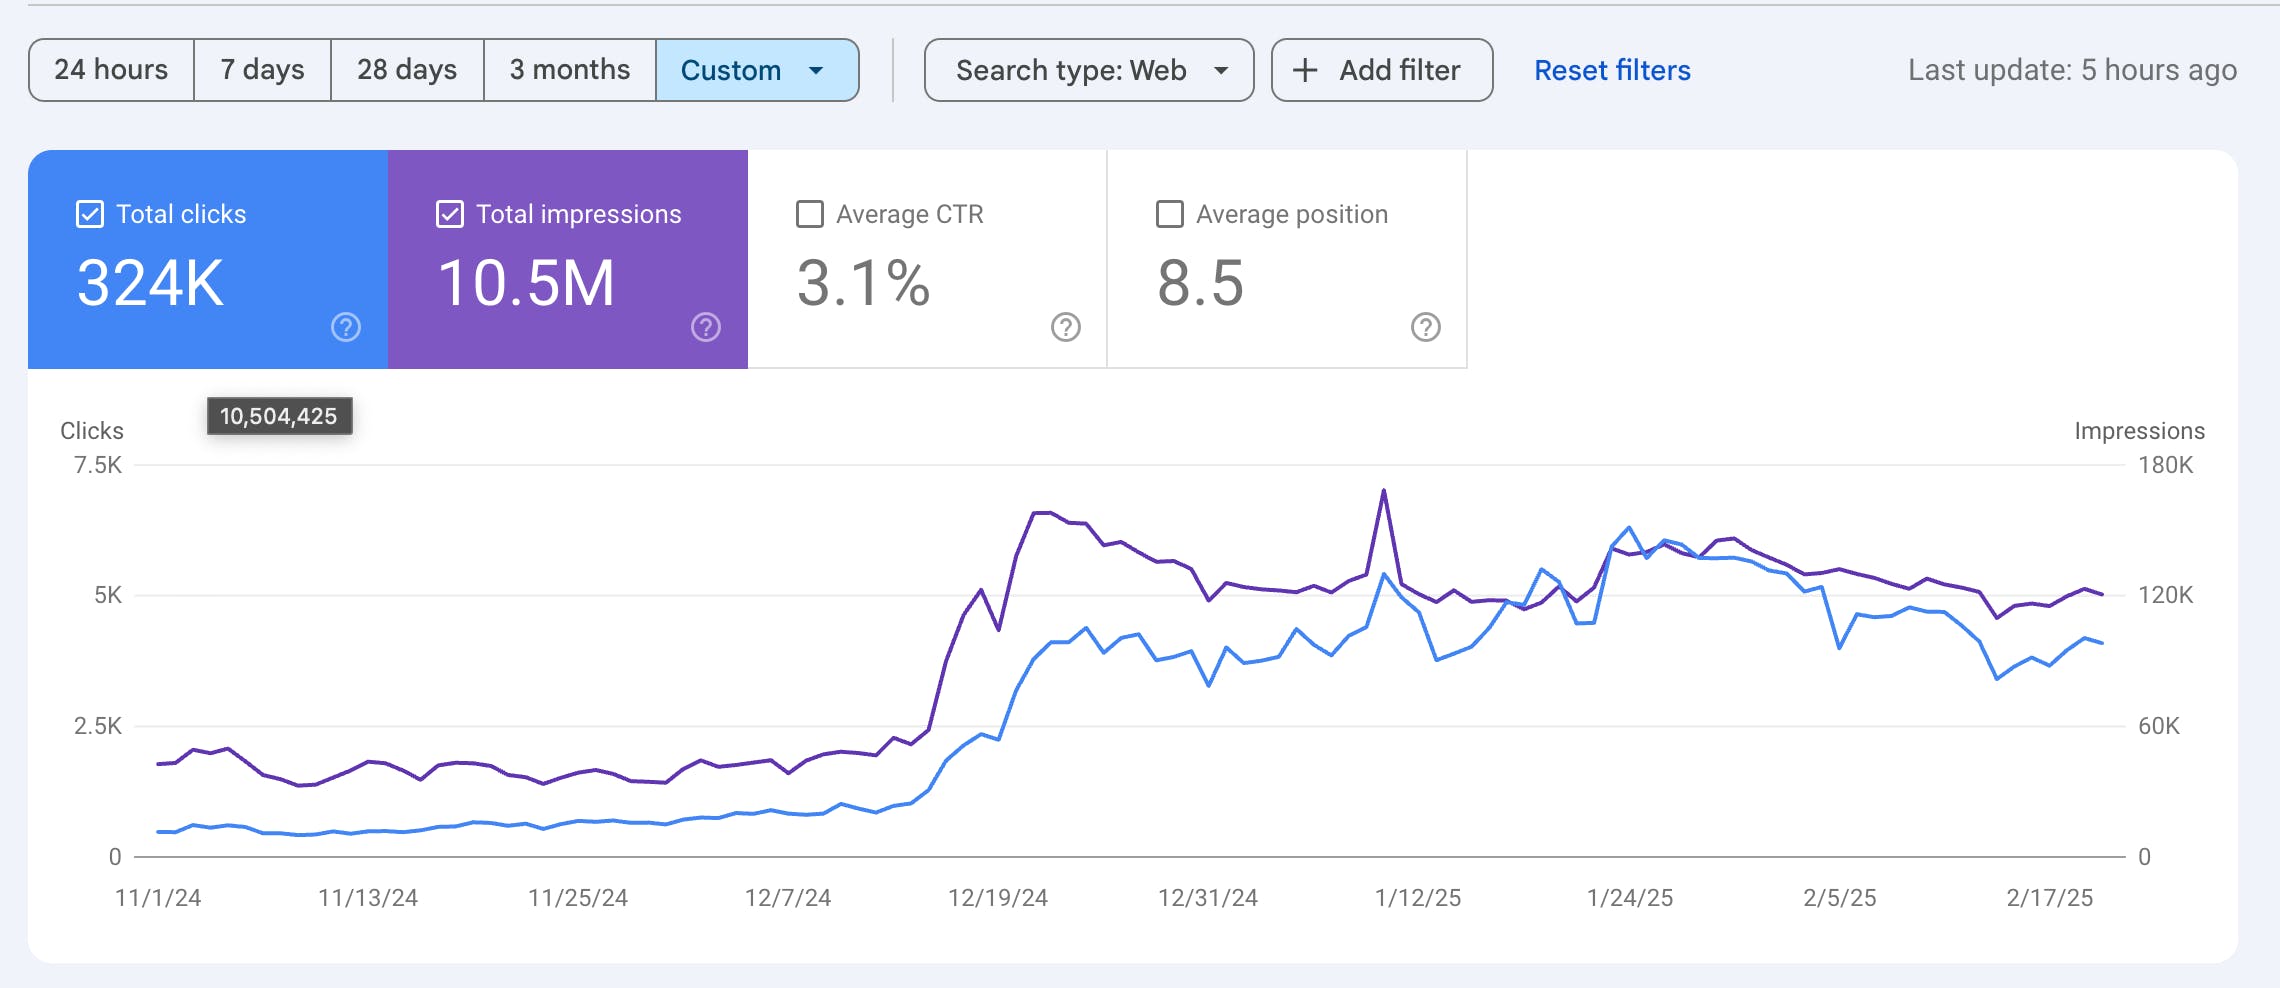Open the Custom date range dropdown
The image size is (2280, 988).
tap(756, 70)
